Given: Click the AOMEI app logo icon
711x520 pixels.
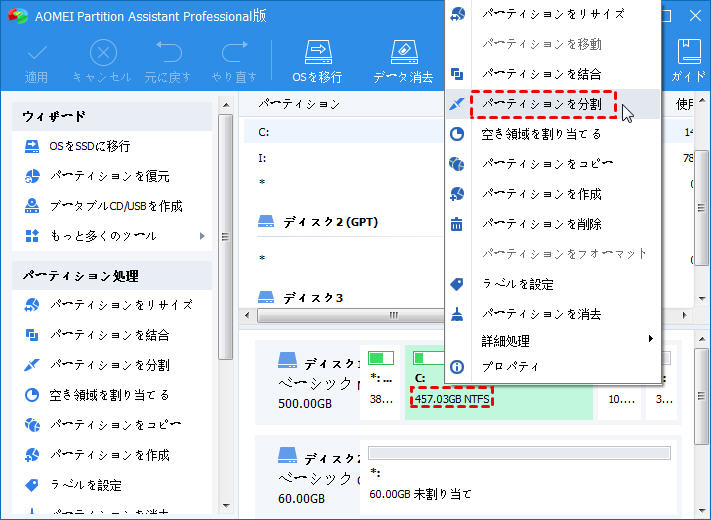Looking at the screenshot, I should tap(17, 16).
